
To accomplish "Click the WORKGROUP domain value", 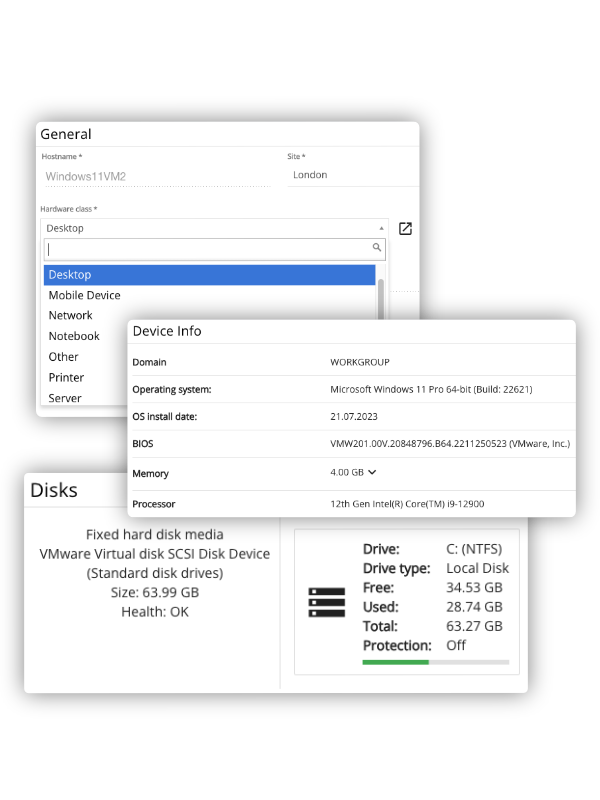I will (x=360, y=362).
